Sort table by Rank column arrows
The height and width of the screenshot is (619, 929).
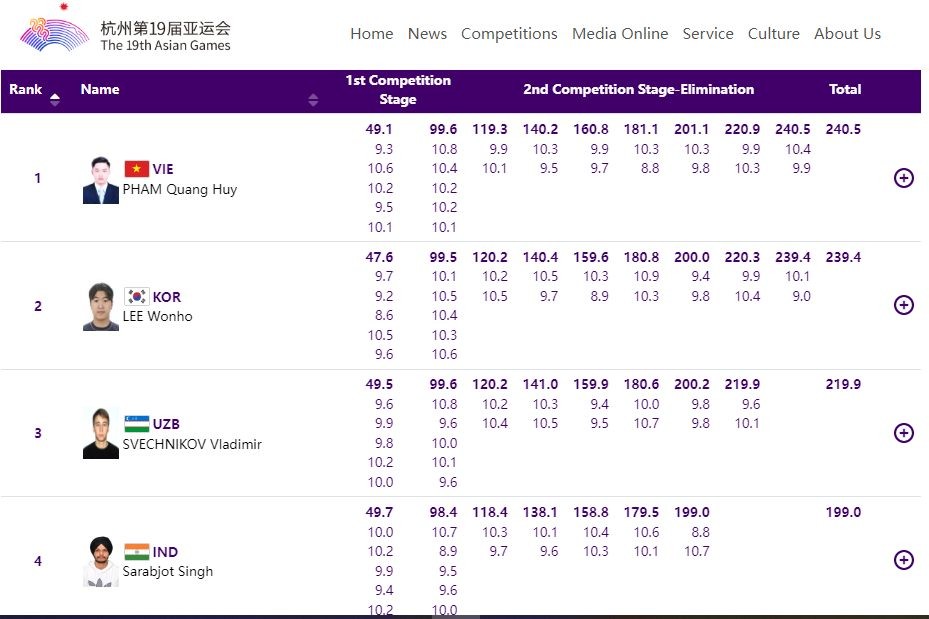[55, 98]
